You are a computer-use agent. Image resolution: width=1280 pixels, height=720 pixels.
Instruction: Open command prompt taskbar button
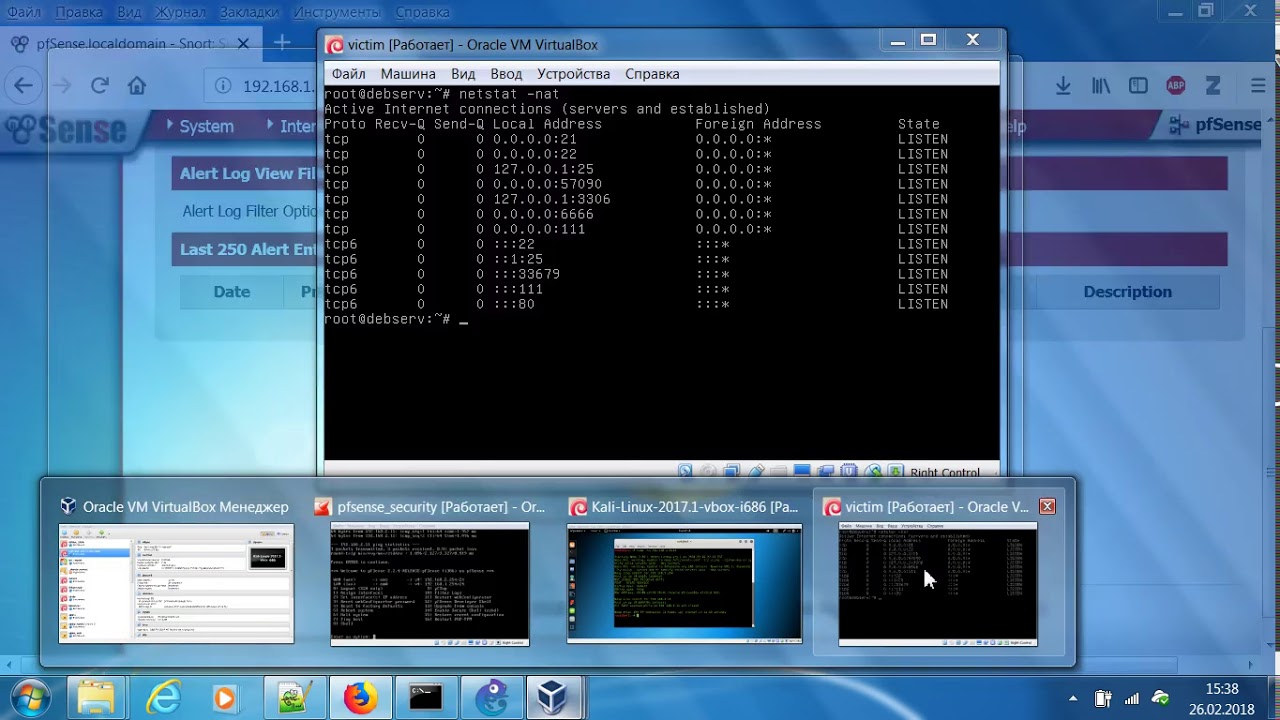pyautogui.click(x=426, y=697)
